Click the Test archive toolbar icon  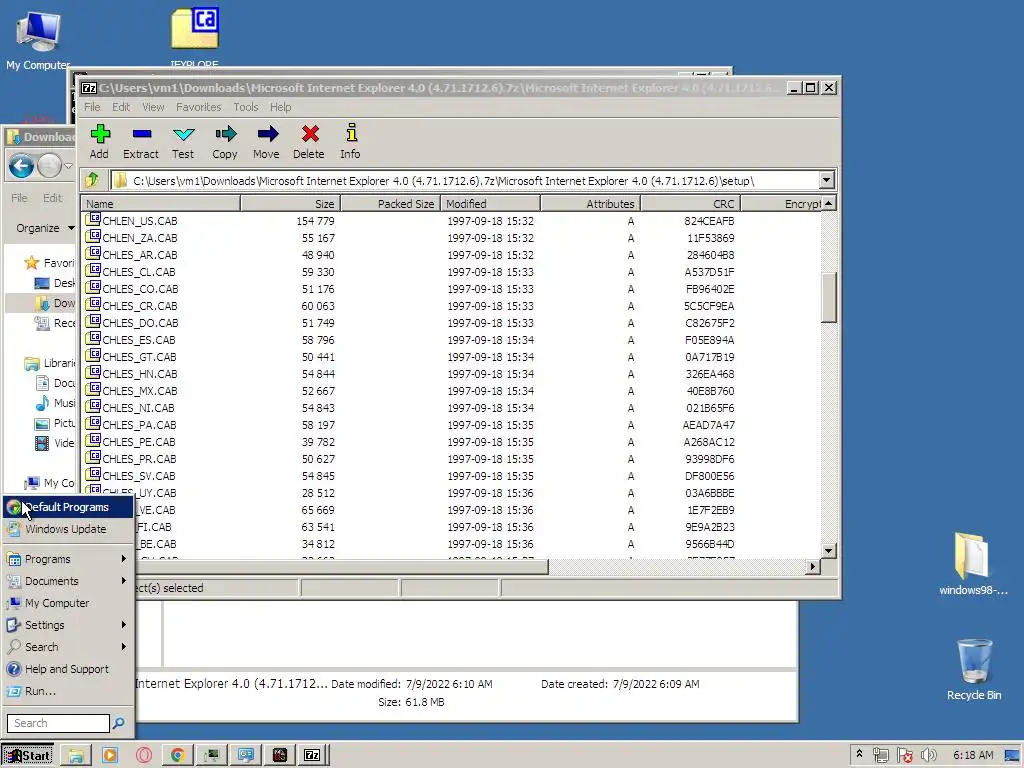pos(183,142)
